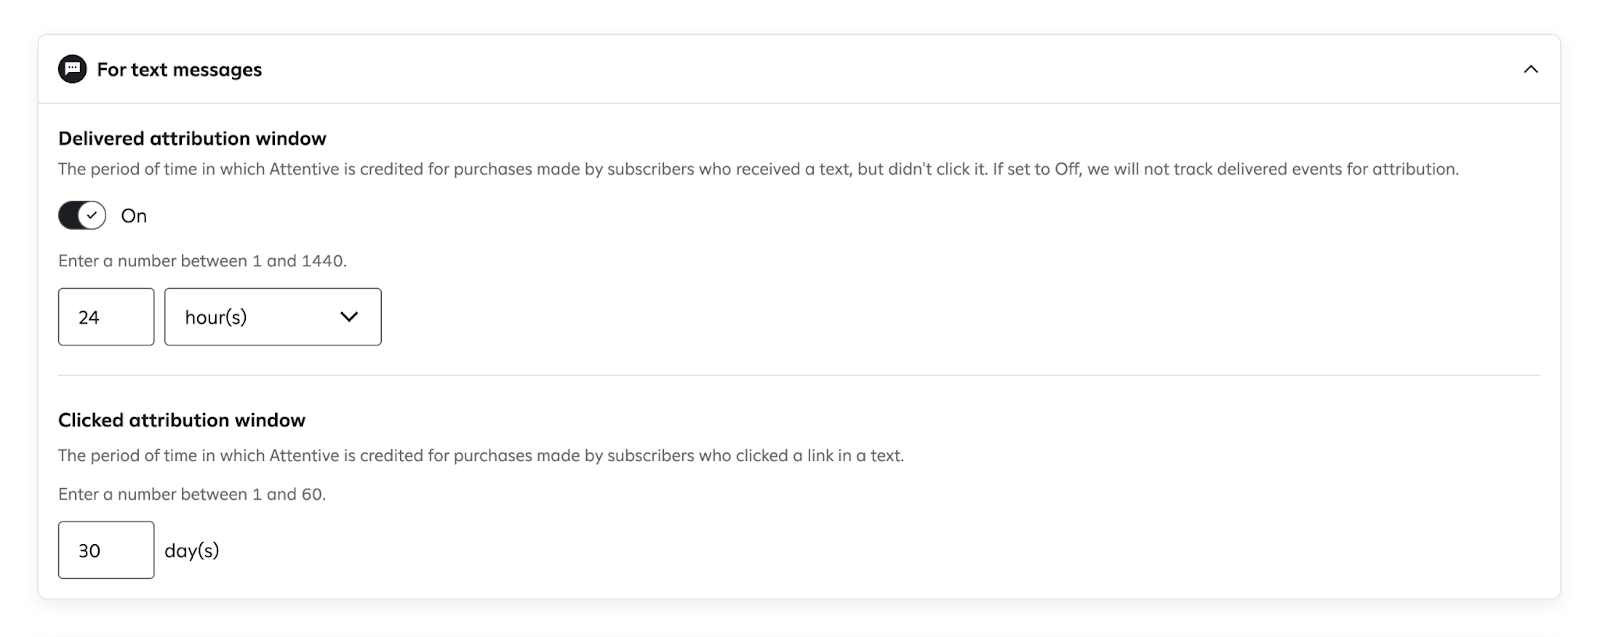The height and width of the screenshot is (637, 1600).
Task: Click the input field containing 24
Action: [105, 316]
